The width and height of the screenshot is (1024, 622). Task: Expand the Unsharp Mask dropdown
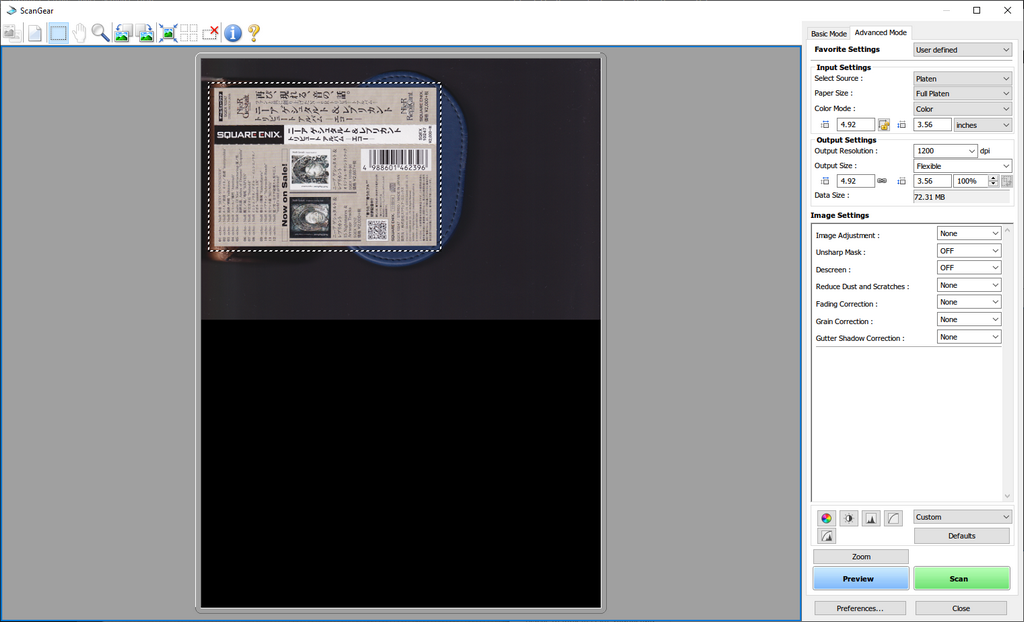tap(968, 251)
